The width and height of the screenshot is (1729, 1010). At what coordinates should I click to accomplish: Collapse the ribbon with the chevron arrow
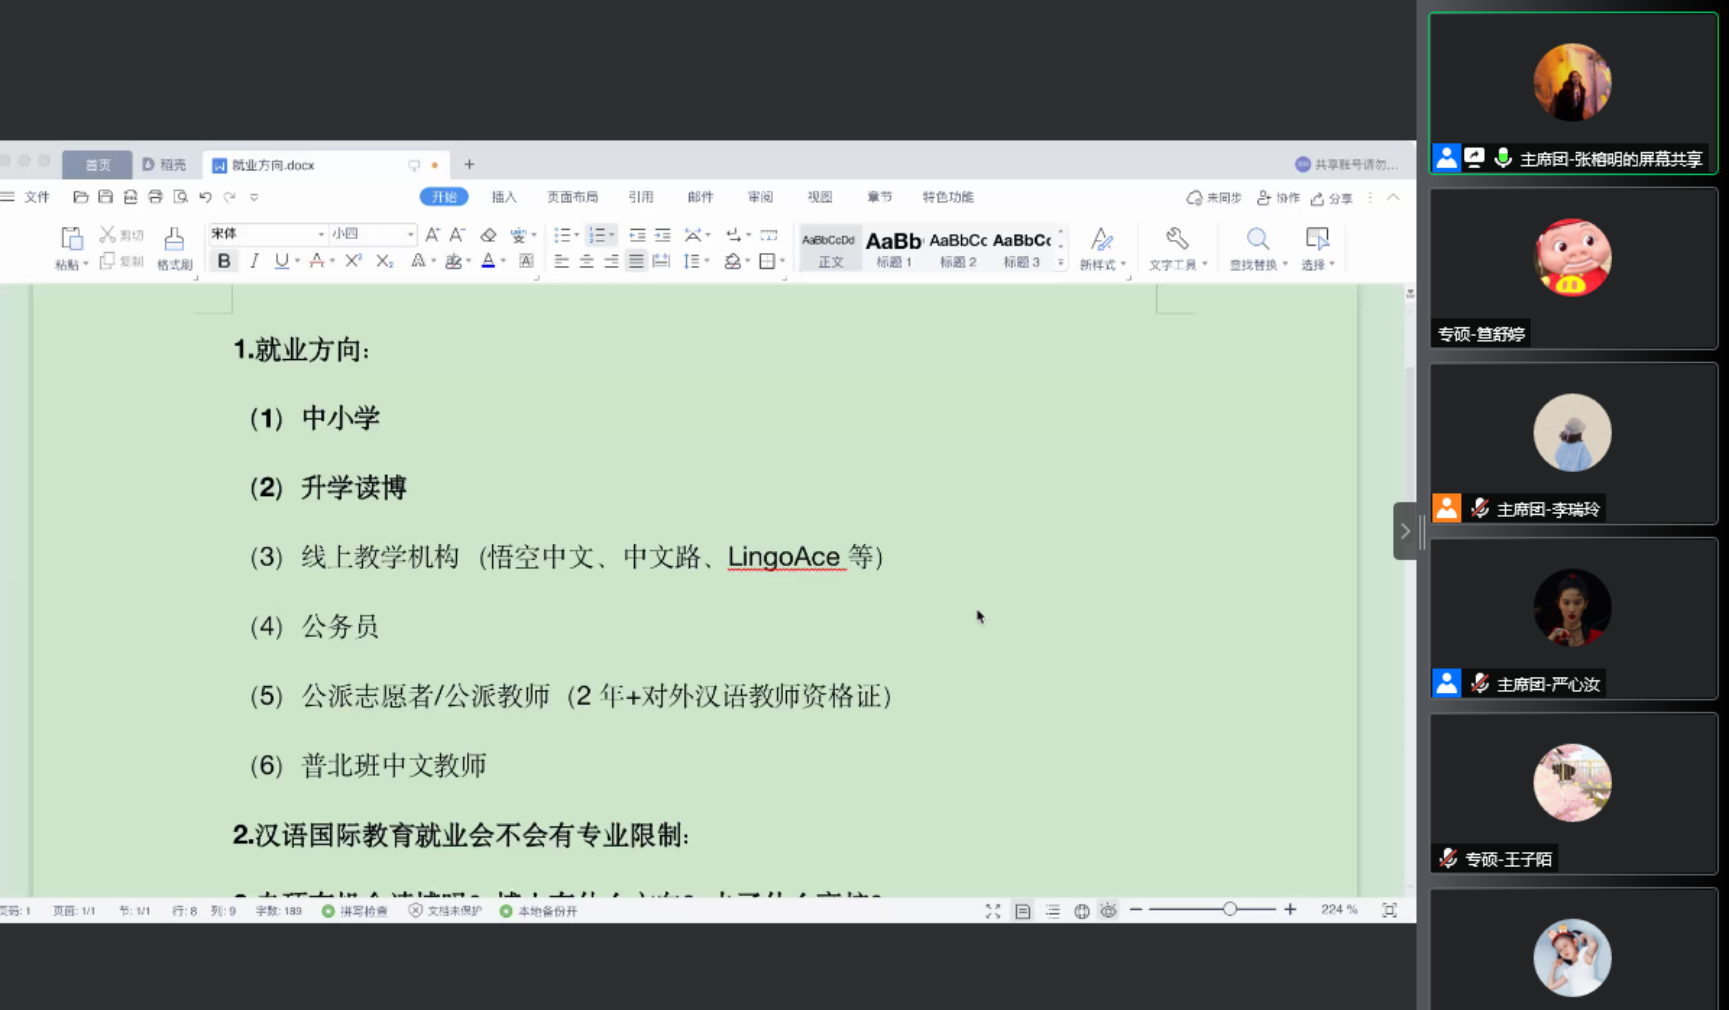point(1393,197)
